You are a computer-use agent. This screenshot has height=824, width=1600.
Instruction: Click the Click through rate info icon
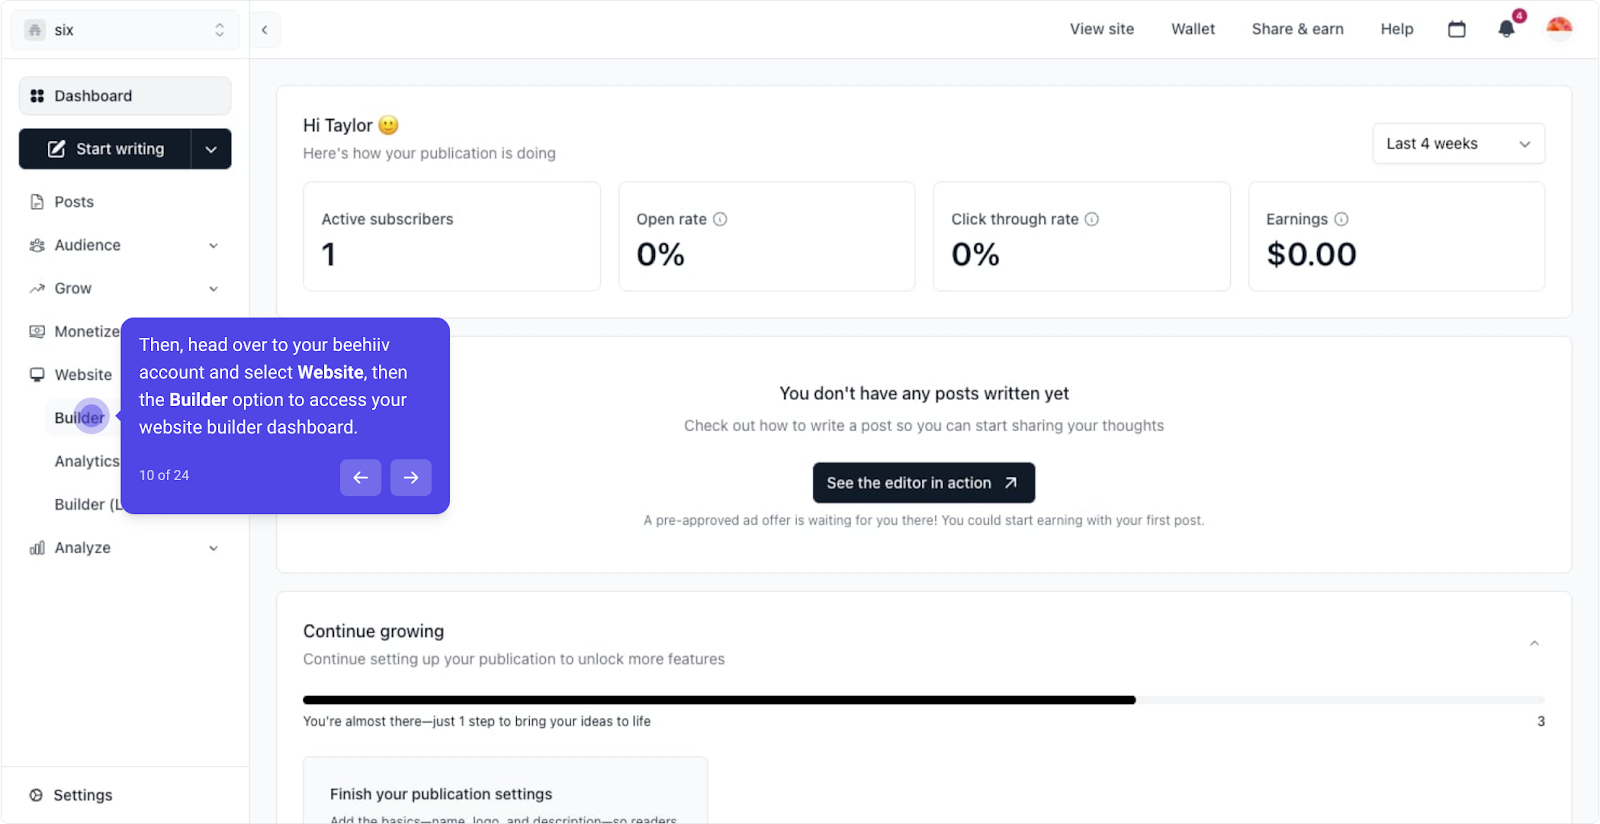click(1092, 219)
